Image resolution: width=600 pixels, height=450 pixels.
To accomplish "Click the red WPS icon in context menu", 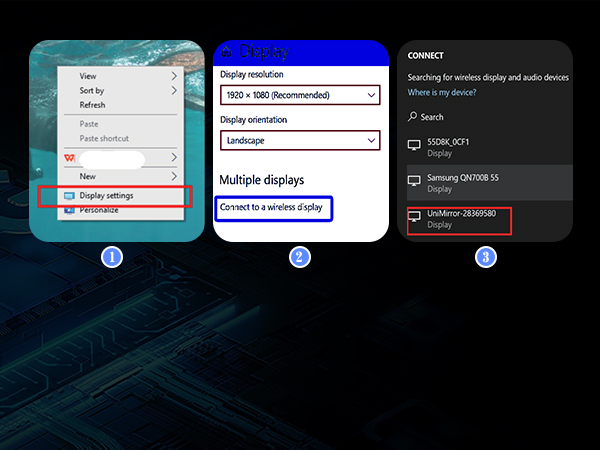I will pyautogui.click(x=69, y=158).
